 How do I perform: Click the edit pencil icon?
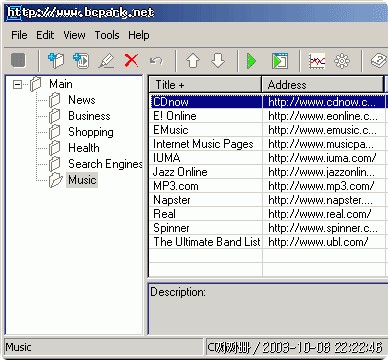tap(107, 61)
